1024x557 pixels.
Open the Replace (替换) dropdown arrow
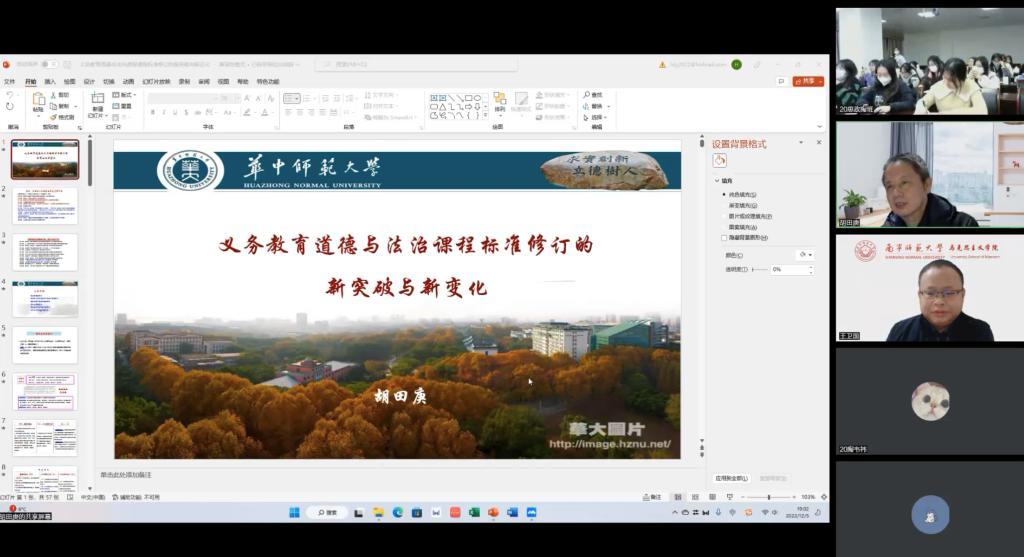(x=609, y=106)
